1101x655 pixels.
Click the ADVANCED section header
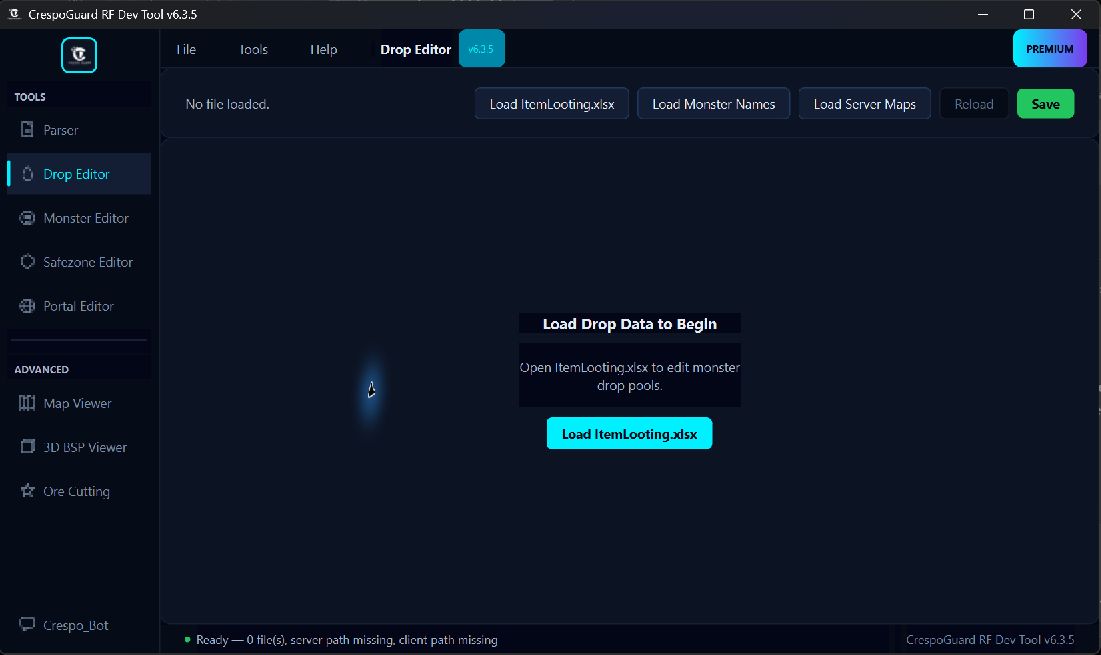pos(41,369)
